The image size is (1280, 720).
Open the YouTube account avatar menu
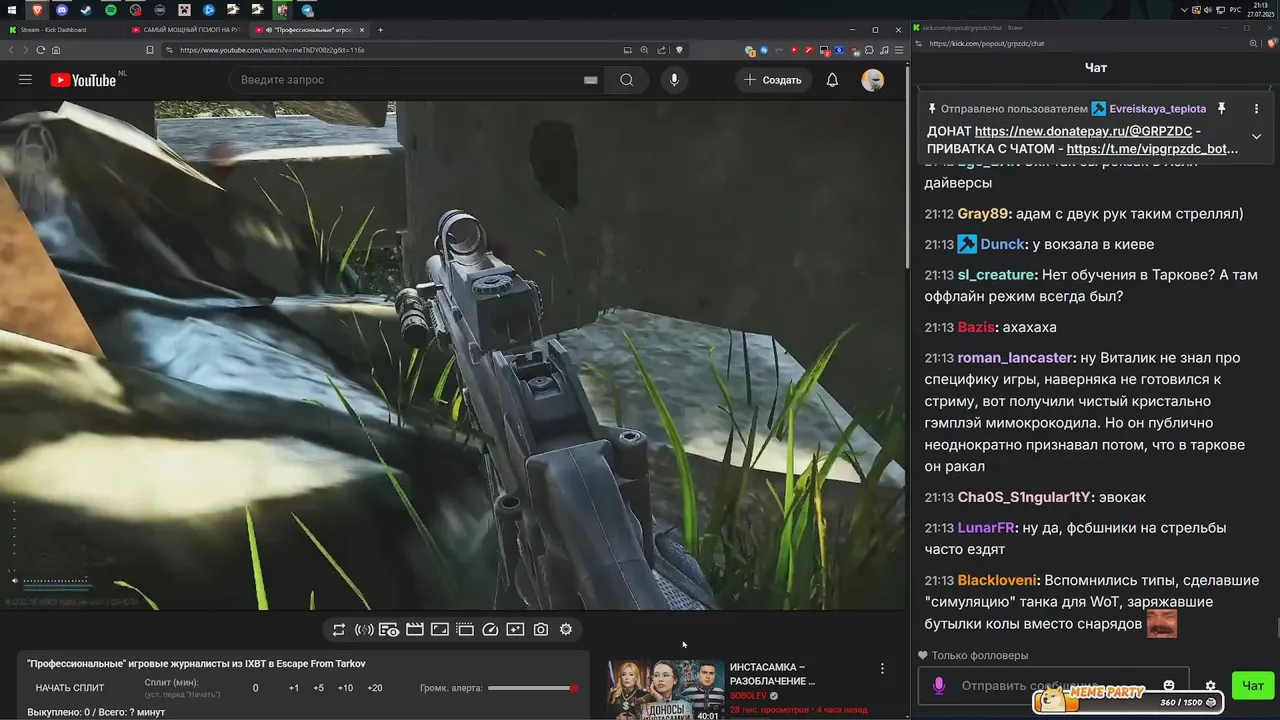tap(873, 80)
